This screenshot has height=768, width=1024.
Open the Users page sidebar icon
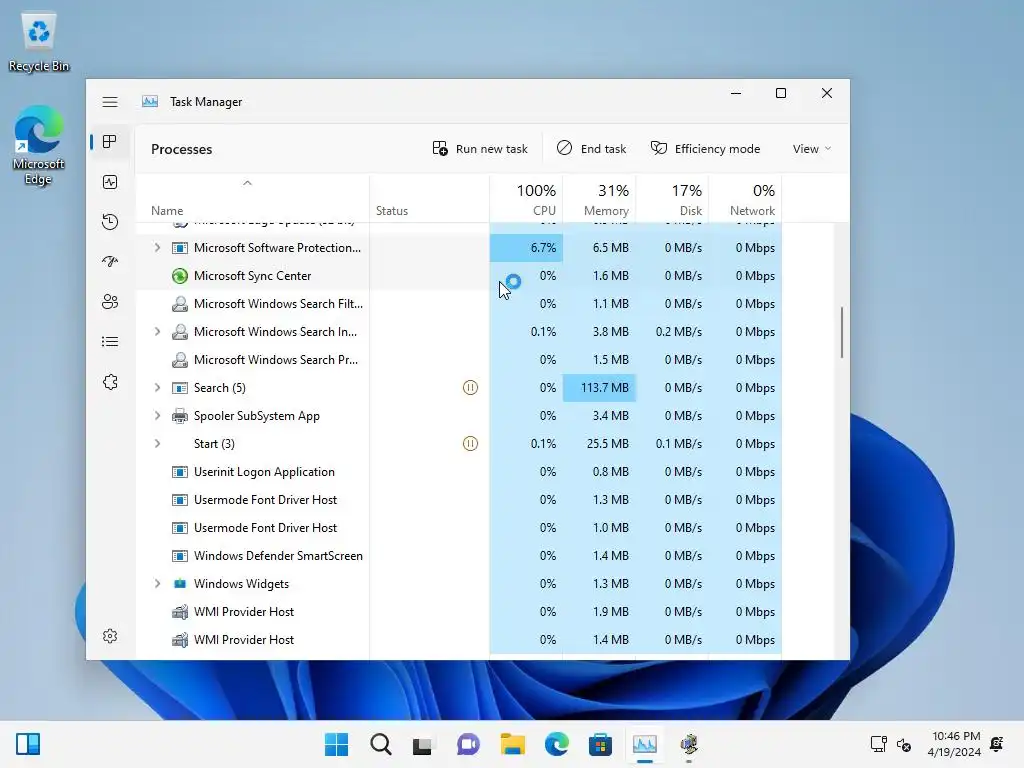coord(110,302)
